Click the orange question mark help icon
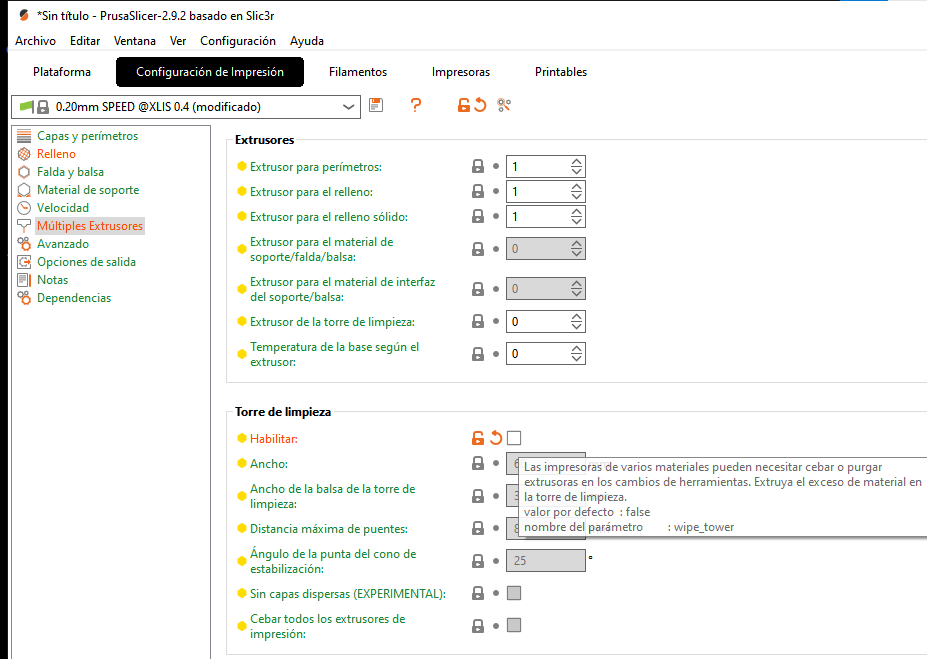 pyautogui.click(x=416, y=105)
